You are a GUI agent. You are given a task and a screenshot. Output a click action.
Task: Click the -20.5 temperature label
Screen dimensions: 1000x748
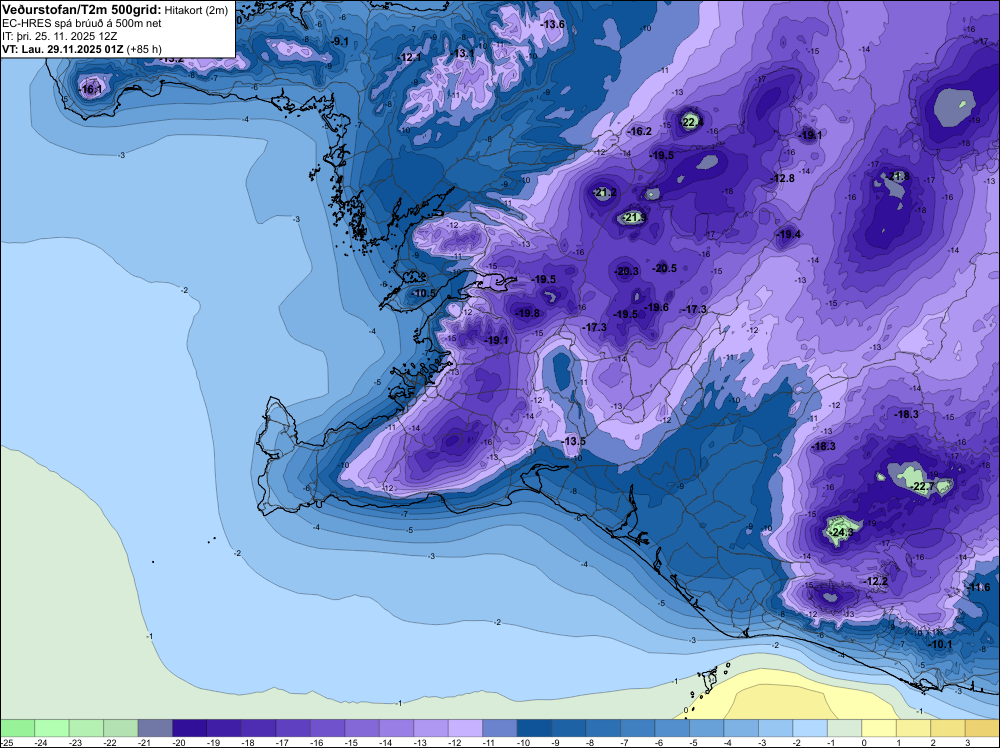pos(665,268)
